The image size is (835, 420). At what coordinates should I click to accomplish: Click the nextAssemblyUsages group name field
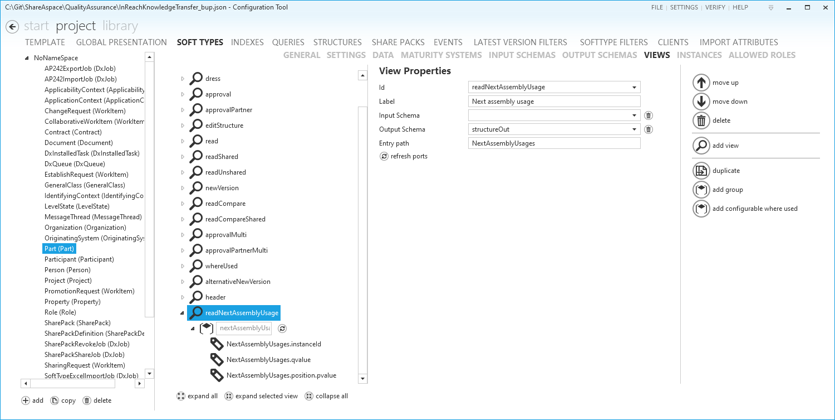click(x=244, y=328)
